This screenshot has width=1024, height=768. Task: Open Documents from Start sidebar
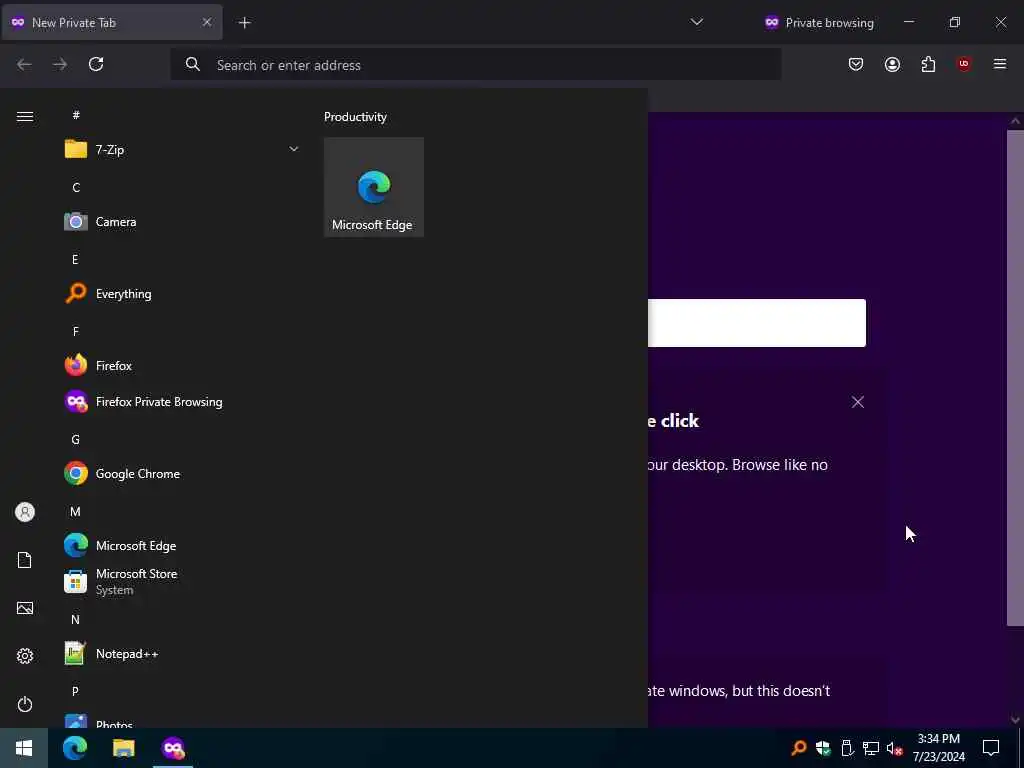[25, 560]
